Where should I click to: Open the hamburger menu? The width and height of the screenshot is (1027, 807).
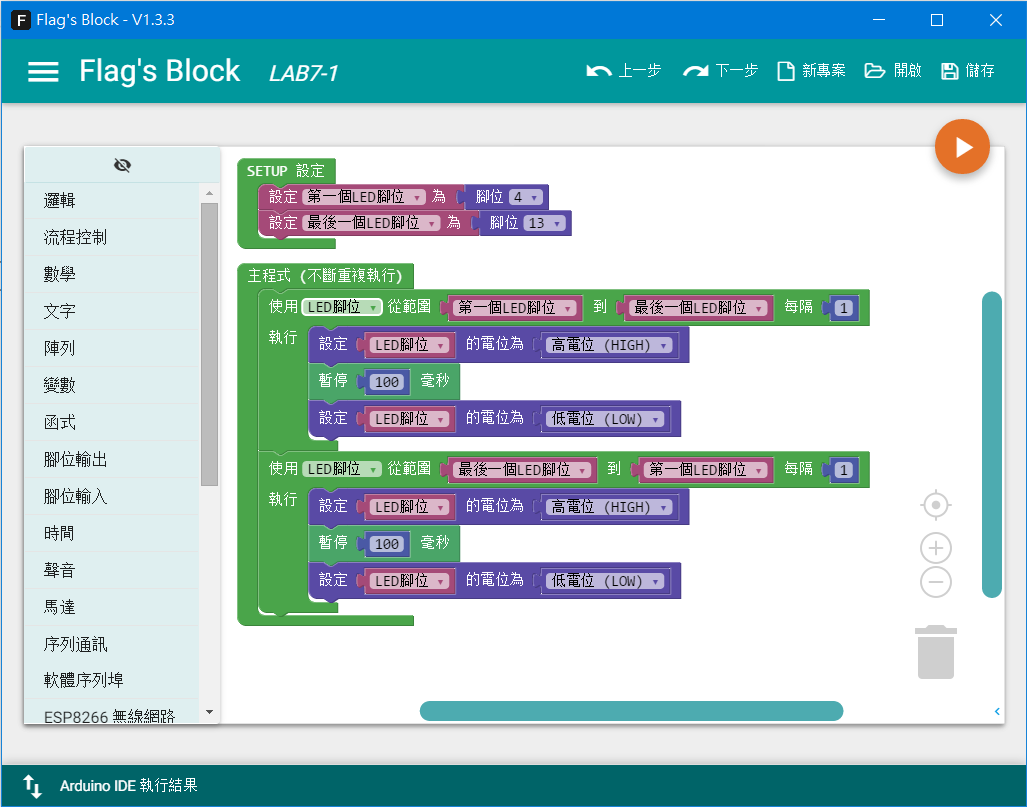pyautogui.click(x=43, y=70)
